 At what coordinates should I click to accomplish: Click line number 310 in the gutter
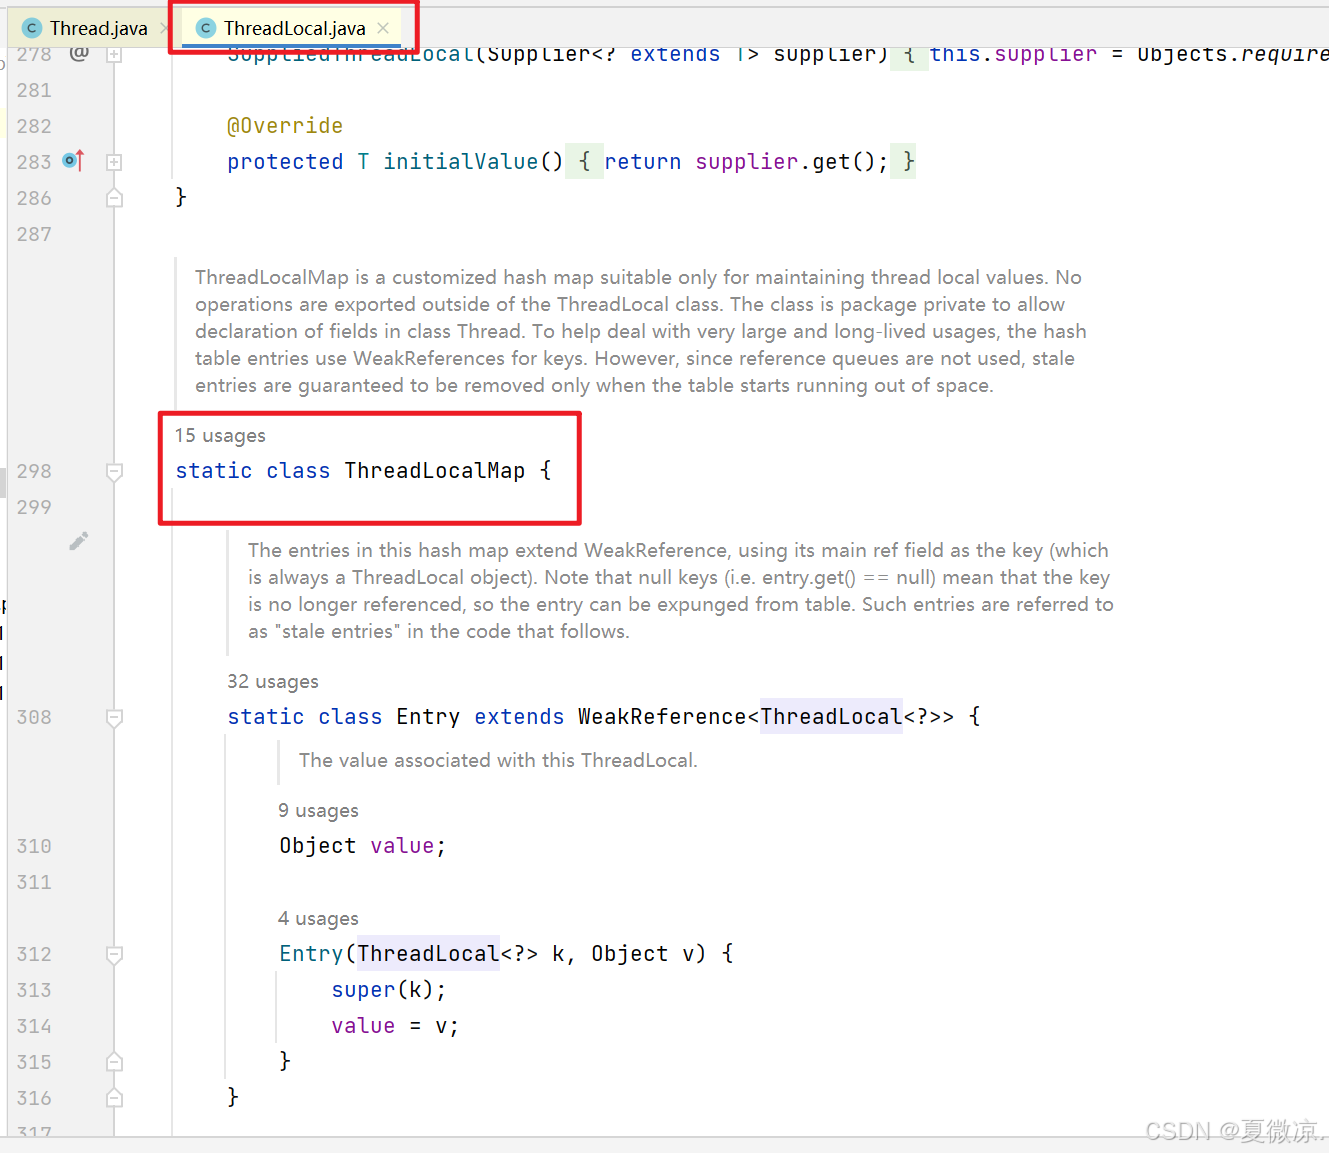33,846
